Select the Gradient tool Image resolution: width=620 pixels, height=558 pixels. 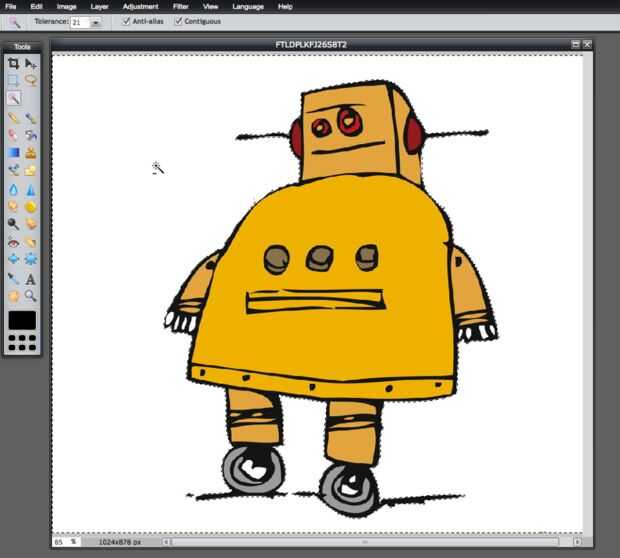pyautogui.click(x=13, y=153)
